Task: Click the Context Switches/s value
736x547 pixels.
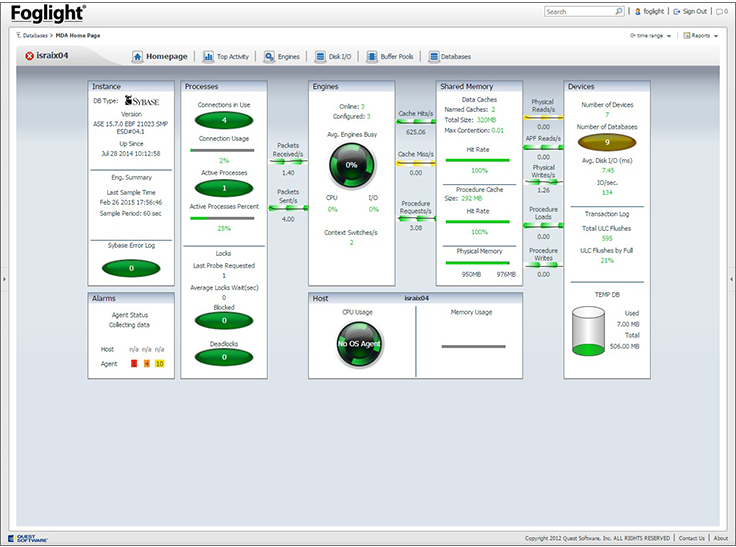Action: [x=351, y=243]
